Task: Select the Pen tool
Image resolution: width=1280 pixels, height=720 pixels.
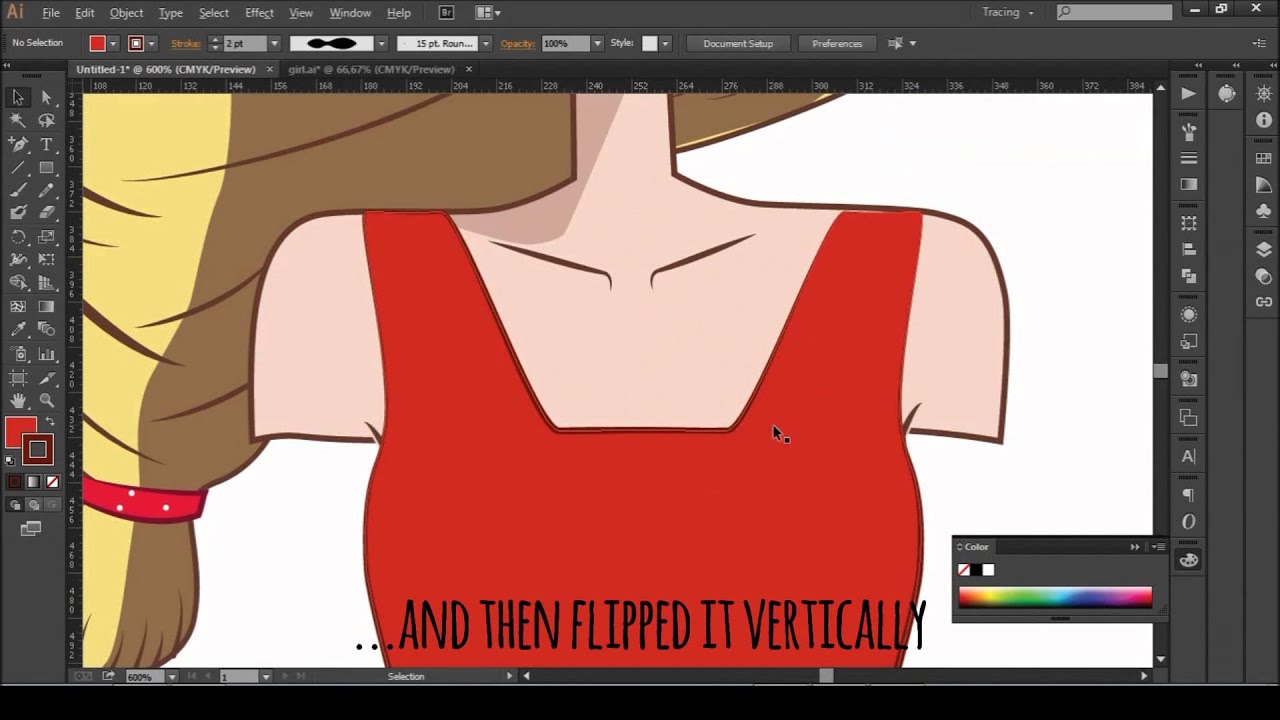Action: pyautogui.click(x=18, y=144)
